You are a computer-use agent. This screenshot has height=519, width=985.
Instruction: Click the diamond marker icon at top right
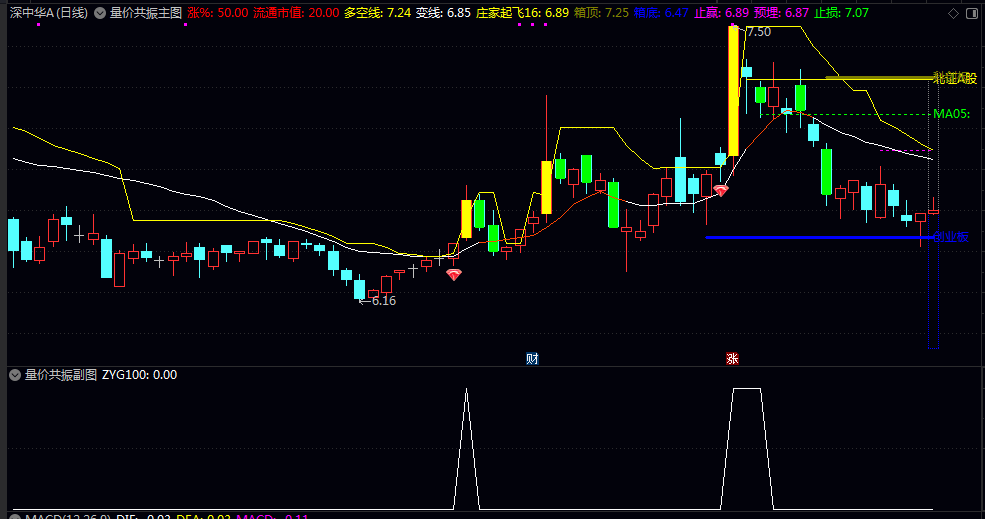(x=953, y=13)
